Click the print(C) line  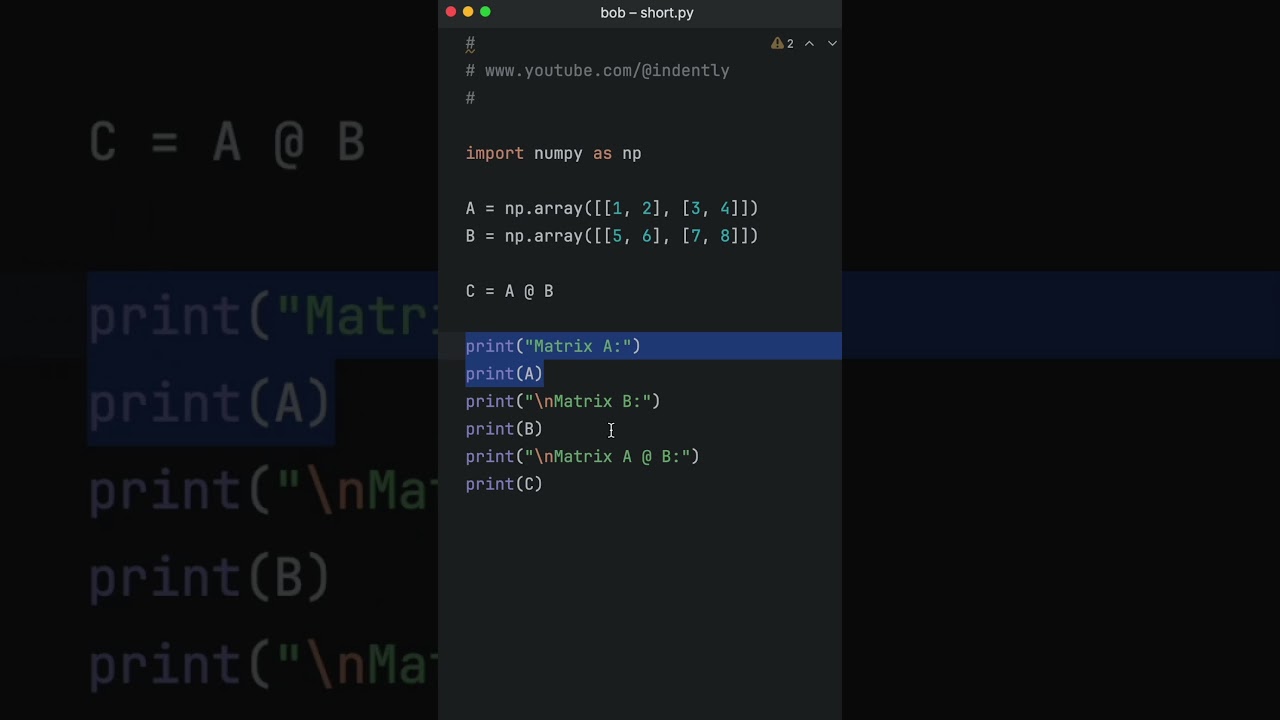pos(504,484)
